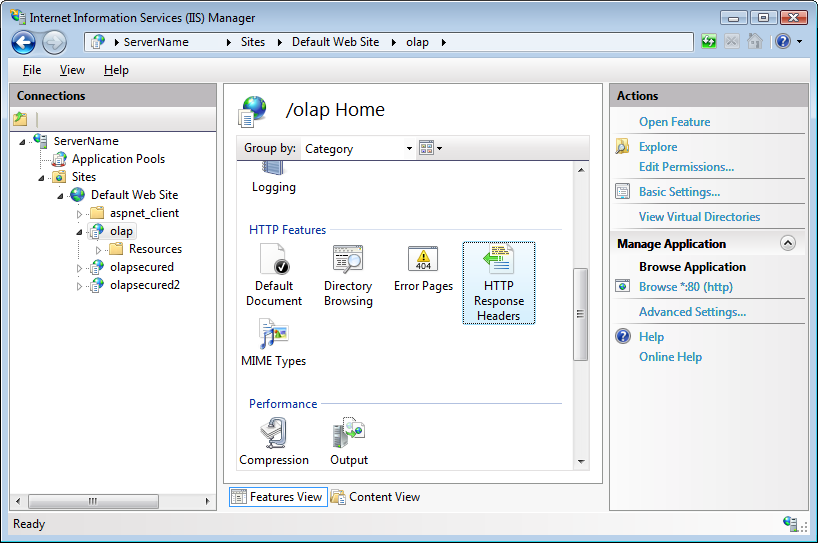This screenshot has width=818, height=543.
Task: Select the Error Pages 404 icon
Action: click(423, 262)
